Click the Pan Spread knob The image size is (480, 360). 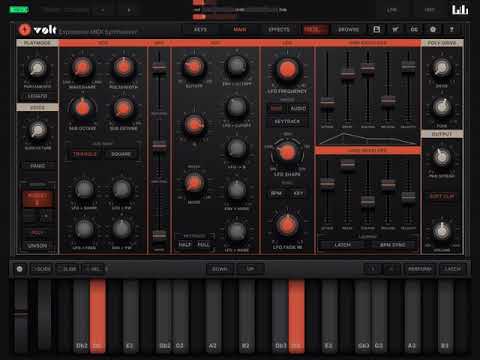442,157
